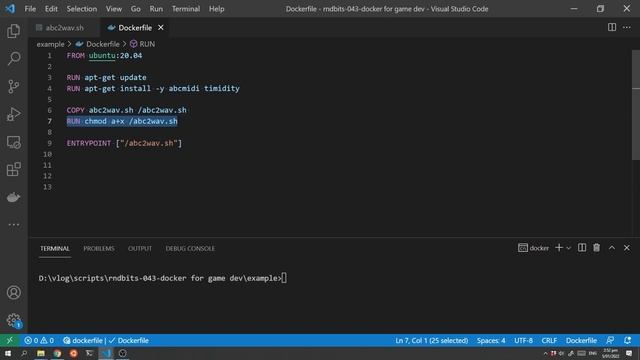Change language mode Dockerfile in status bar
640x360 pixels.
coord(581,340)
